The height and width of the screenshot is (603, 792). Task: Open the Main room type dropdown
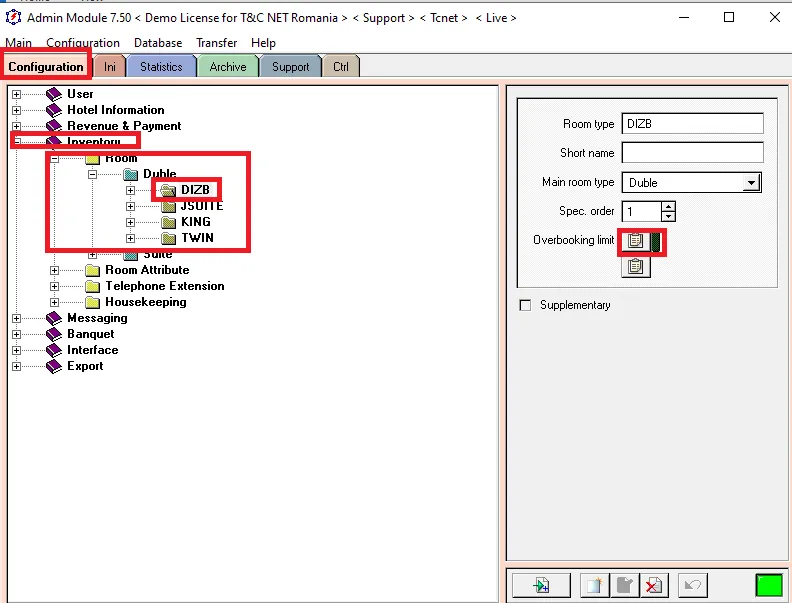[752, 183]
